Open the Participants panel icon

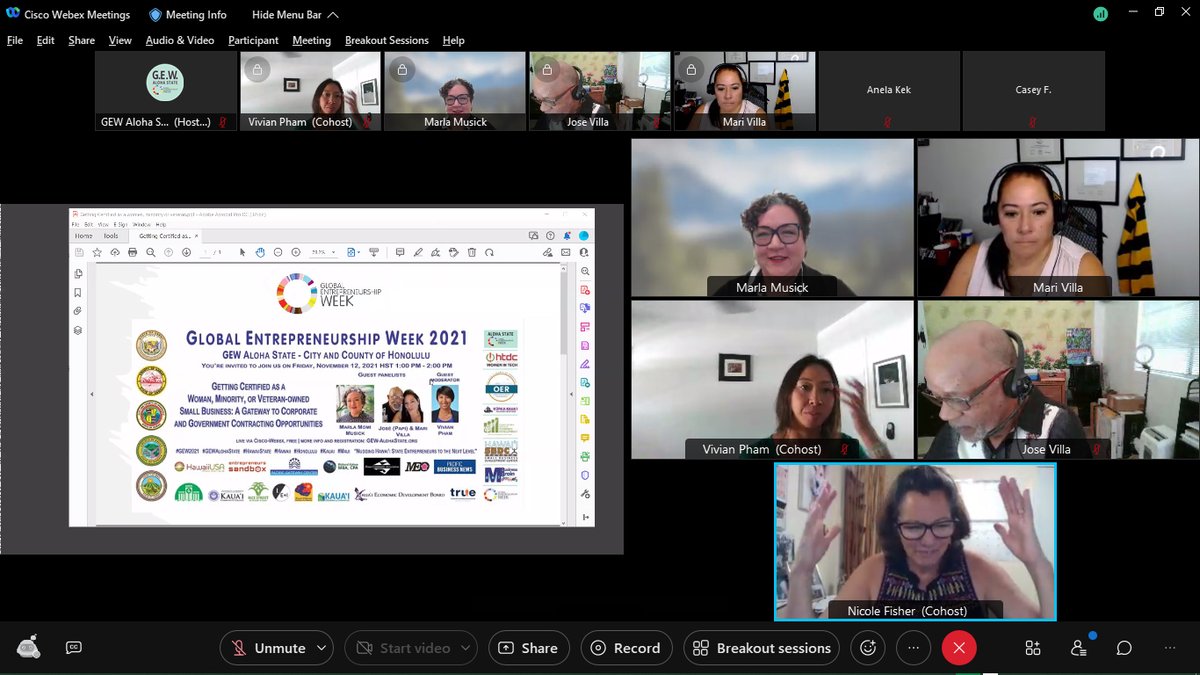point(1079,648)
